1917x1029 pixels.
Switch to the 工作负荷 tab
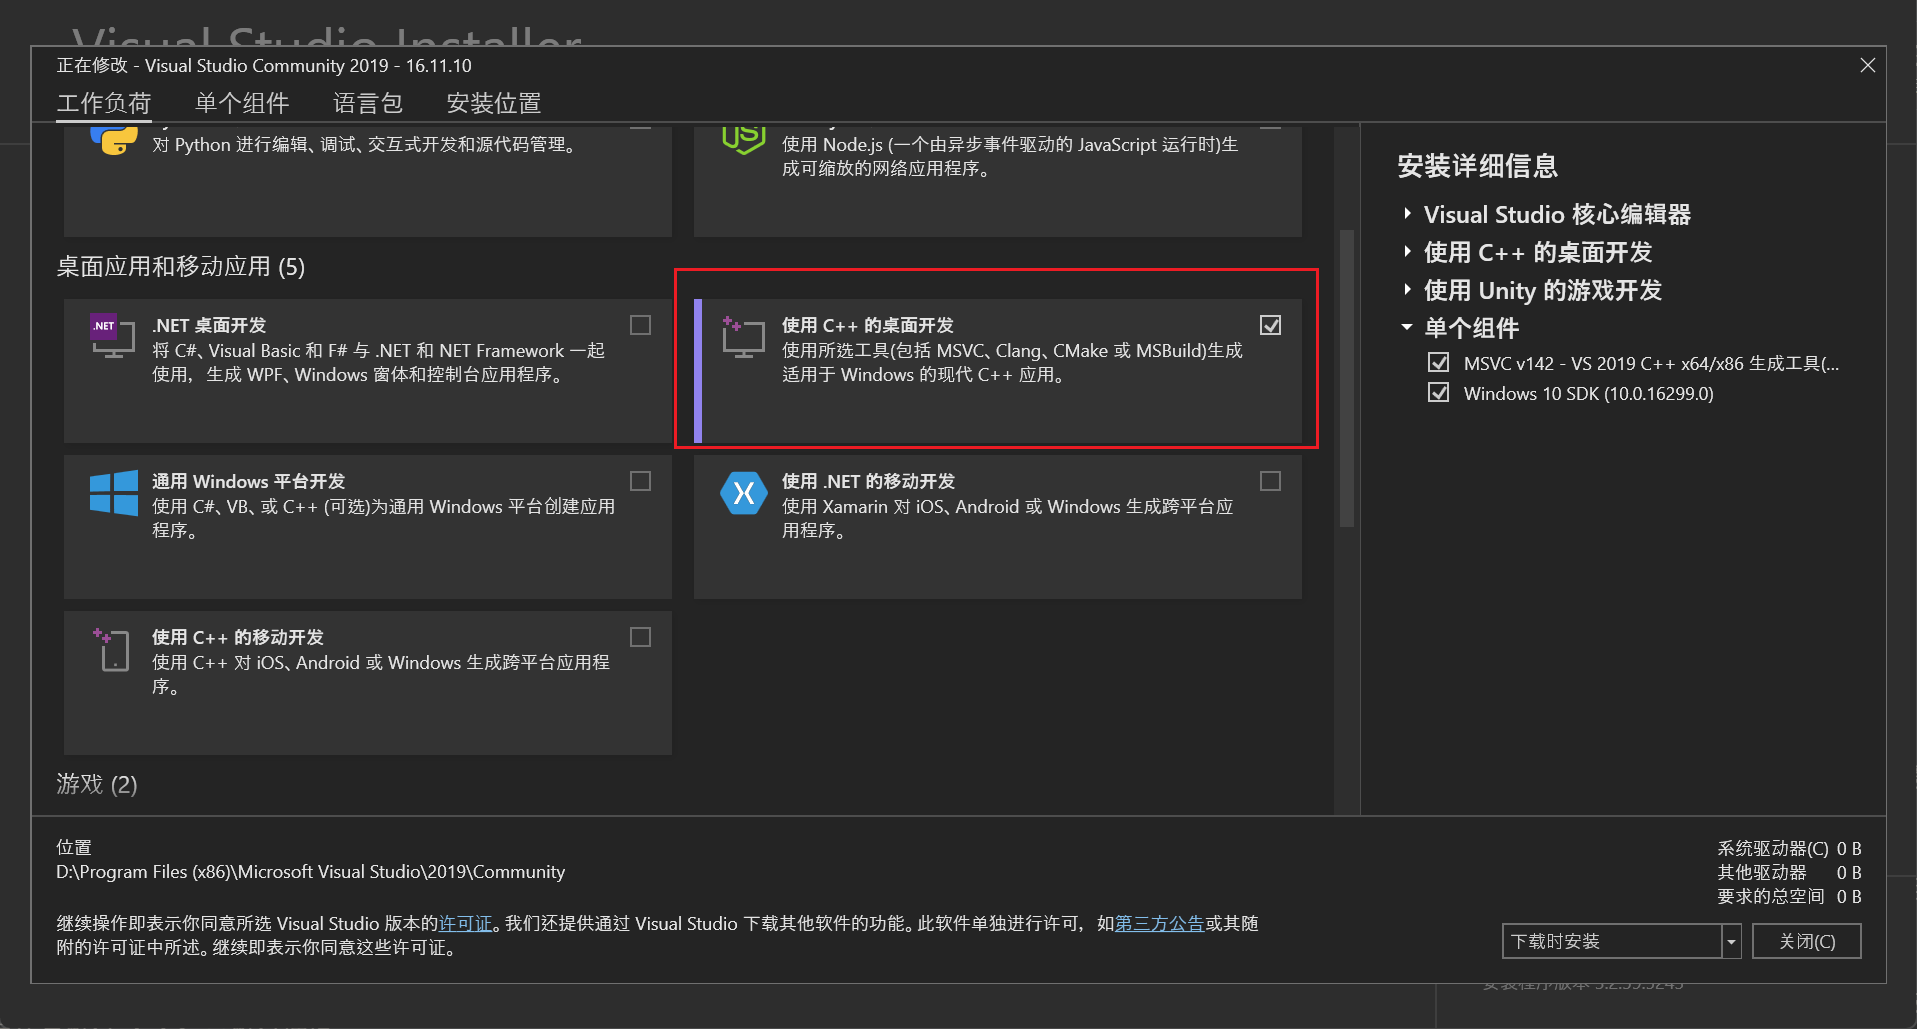coord(104,103)
